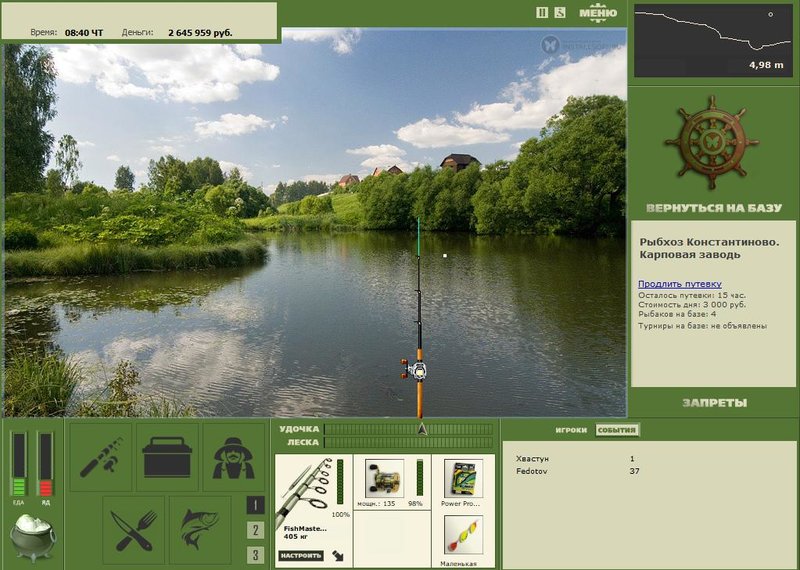Open the МЕНЮ main menu
The image size is (800, 570).
[598, 13]
